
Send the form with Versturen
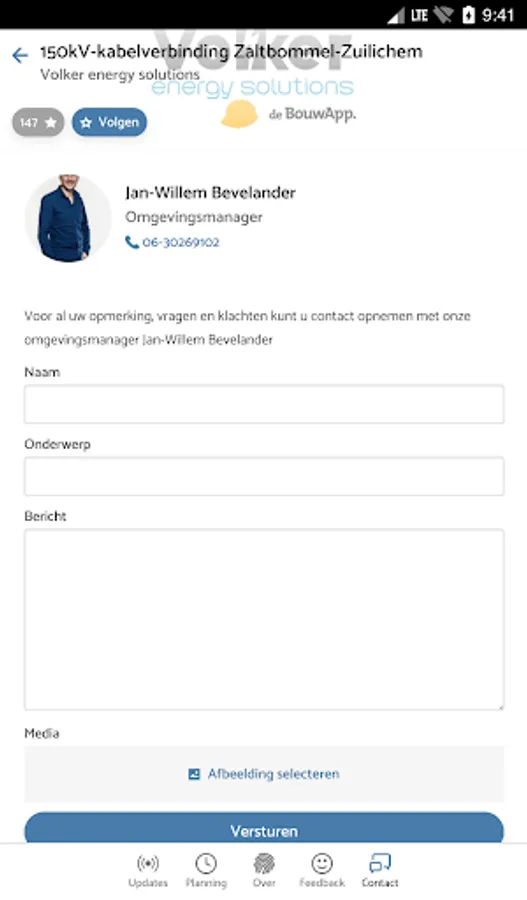[264, 828]
